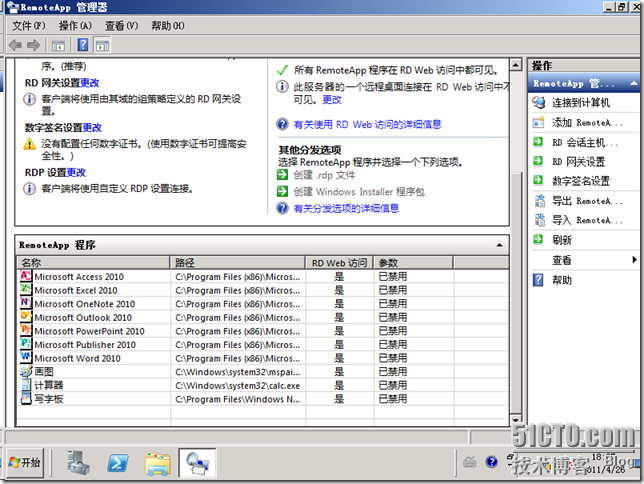Open Windows Explorer from the taskbar
The height and width of the screenshot is (484, 644).
pos(158,464)
